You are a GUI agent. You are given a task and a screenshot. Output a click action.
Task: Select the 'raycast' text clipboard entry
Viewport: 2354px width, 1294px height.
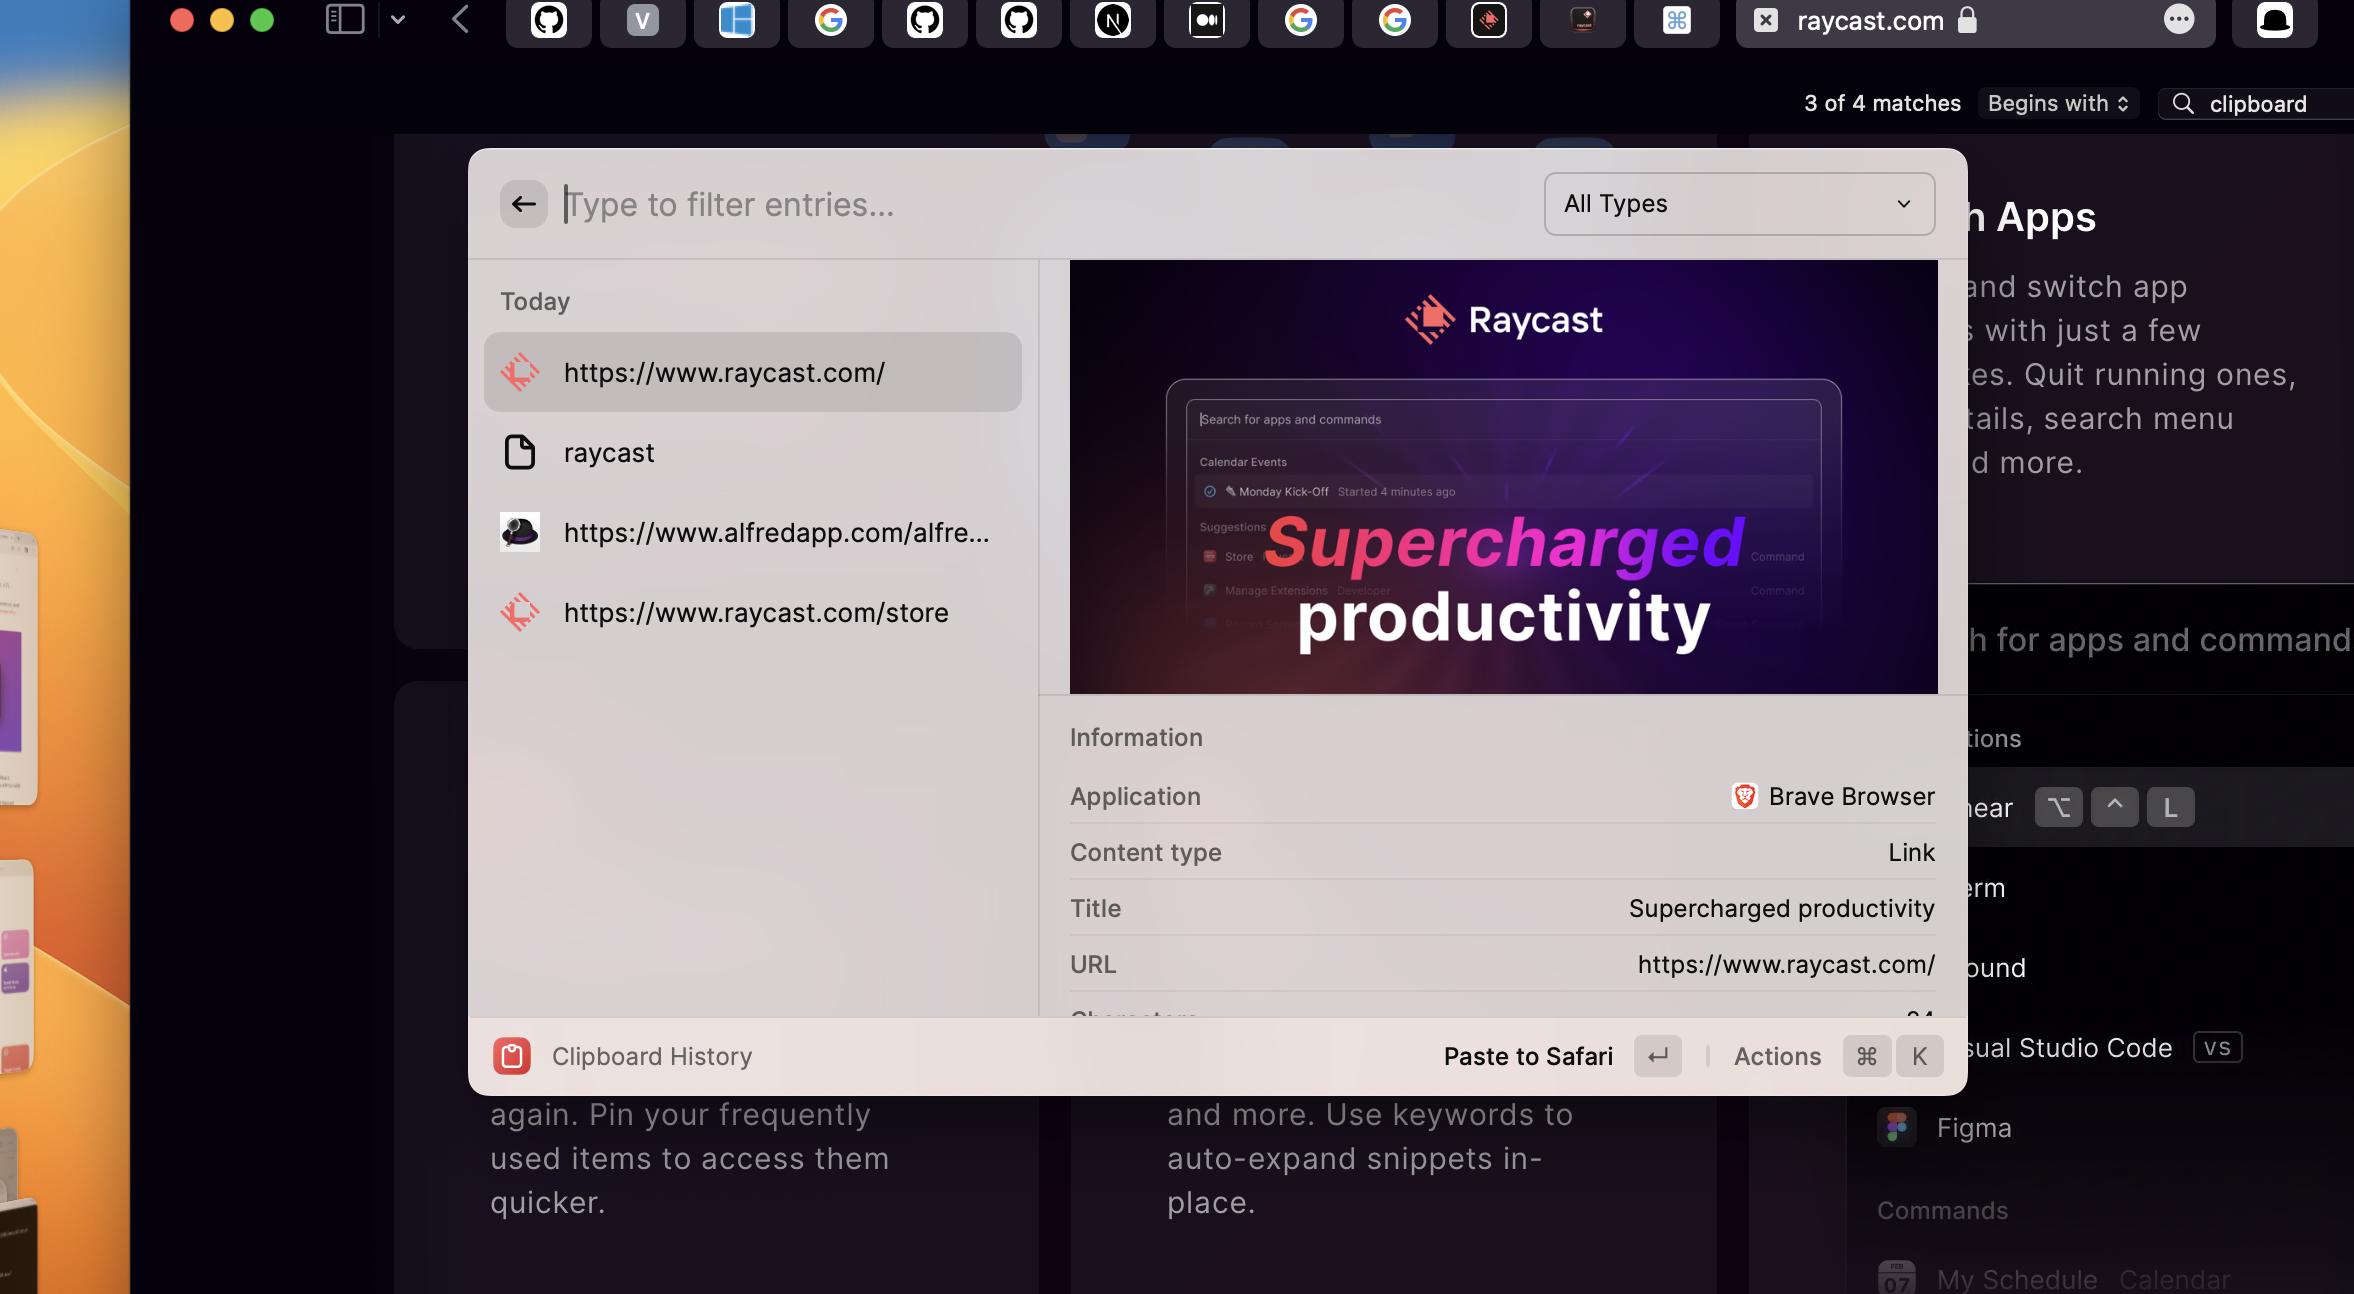tap(752, 452)
